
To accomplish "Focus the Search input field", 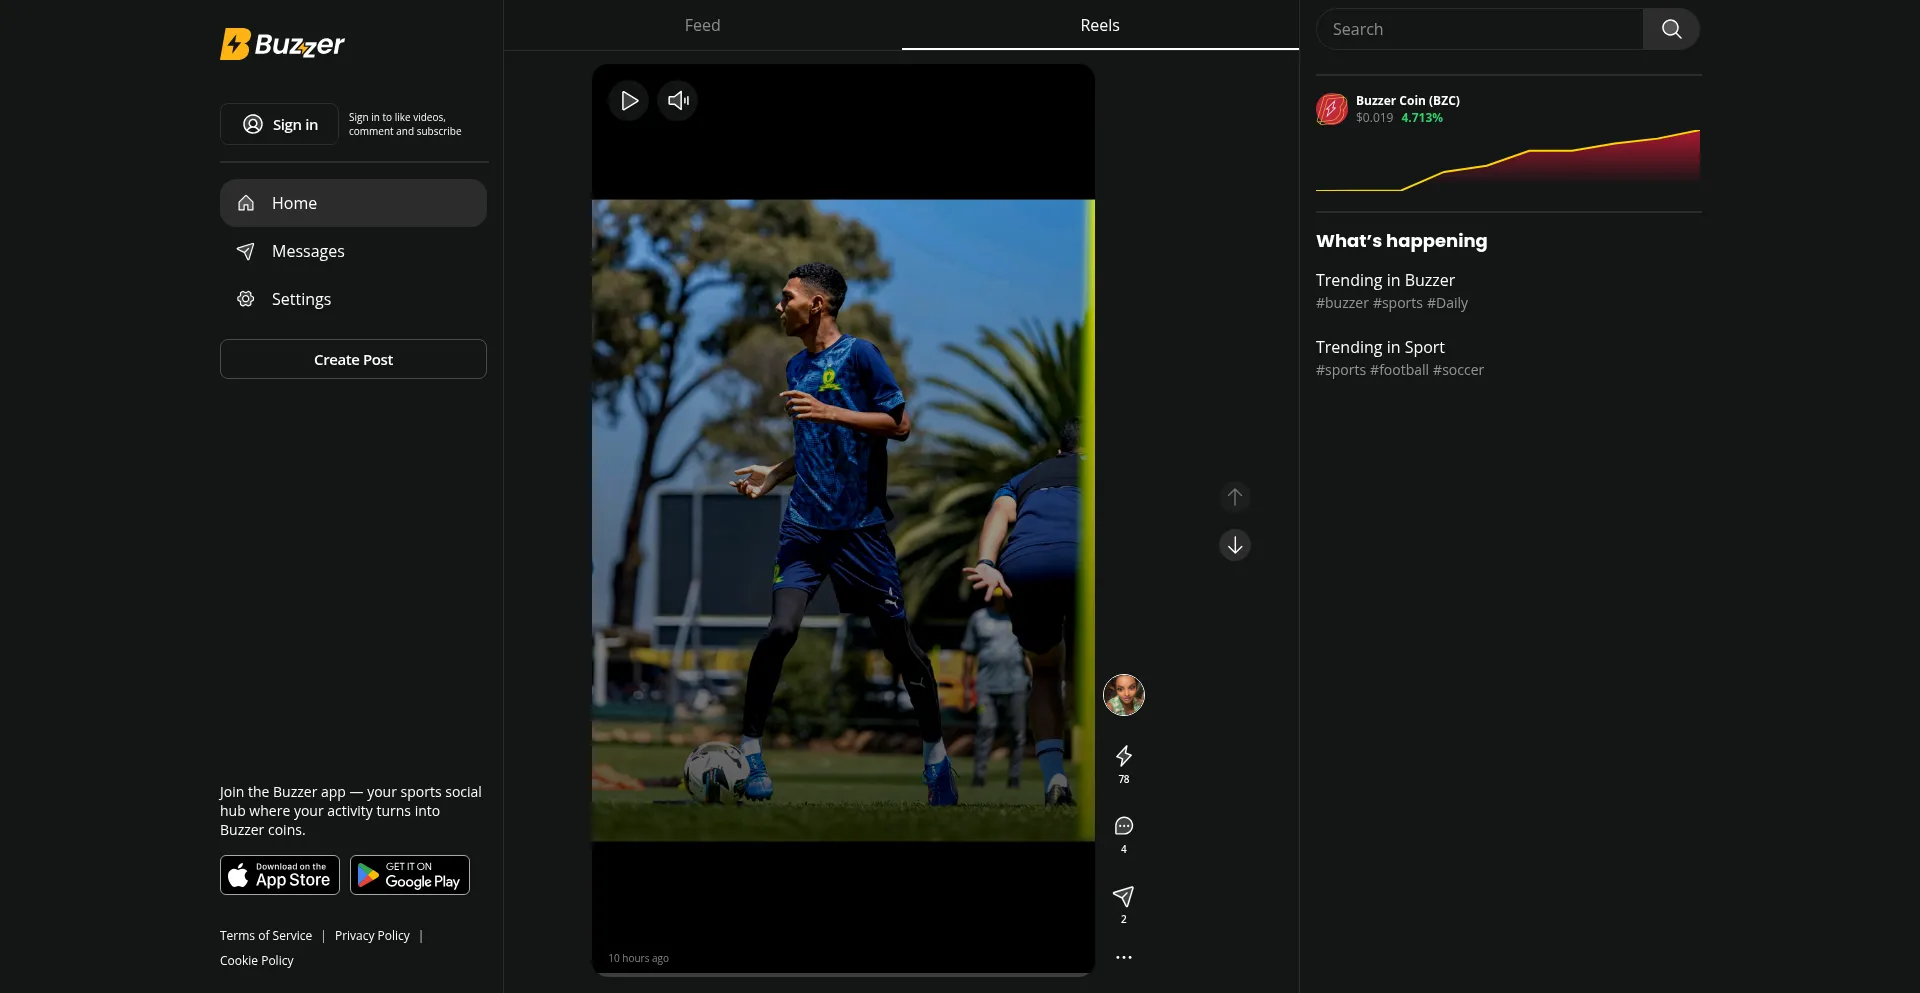I will tap(1480, 30).
